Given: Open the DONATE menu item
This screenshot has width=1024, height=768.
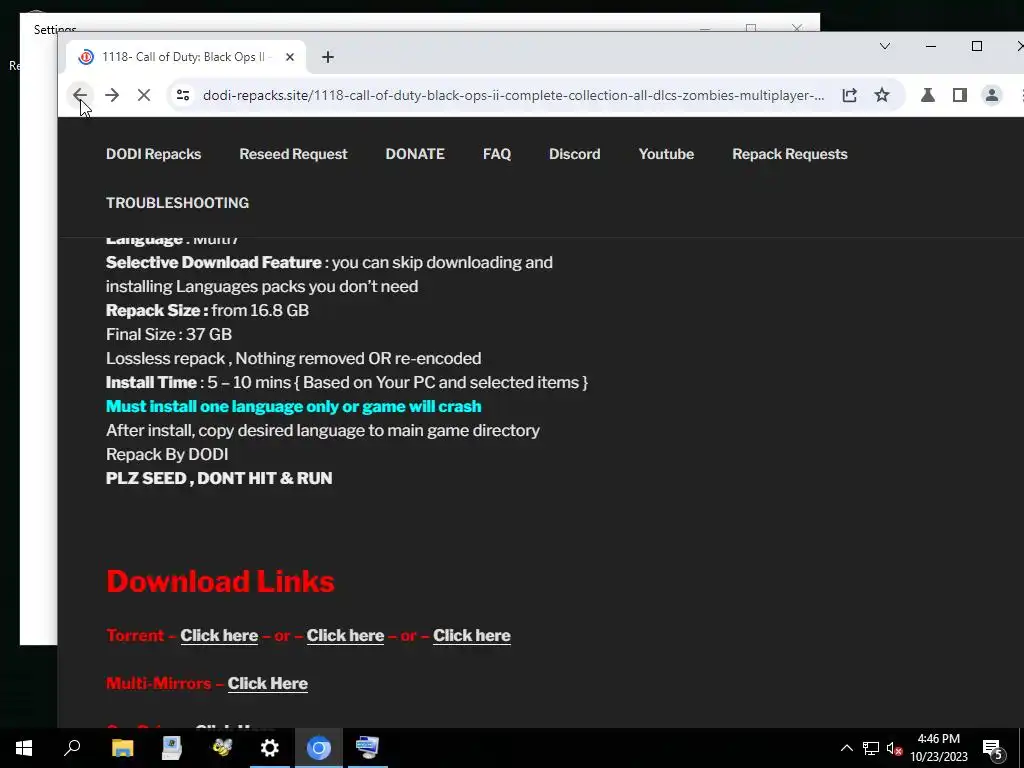Looking at the screenshot, I should click(415, 154).
